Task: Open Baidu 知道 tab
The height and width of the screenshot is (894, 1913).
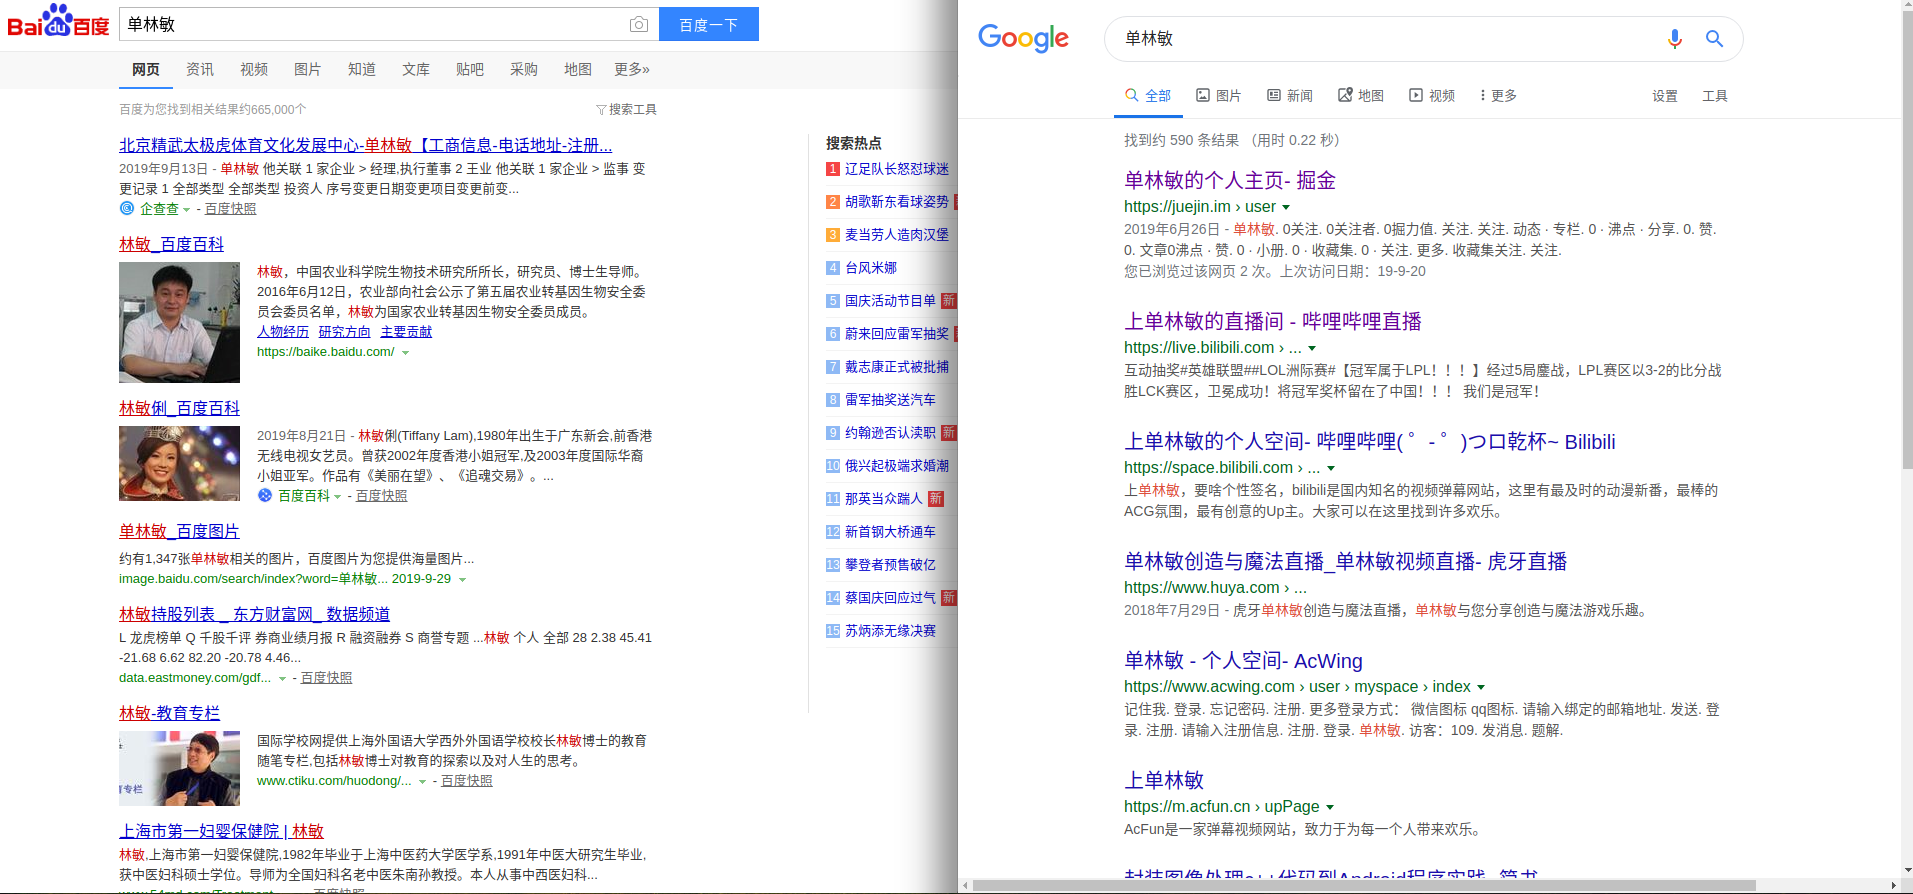Action: (362, 69)
